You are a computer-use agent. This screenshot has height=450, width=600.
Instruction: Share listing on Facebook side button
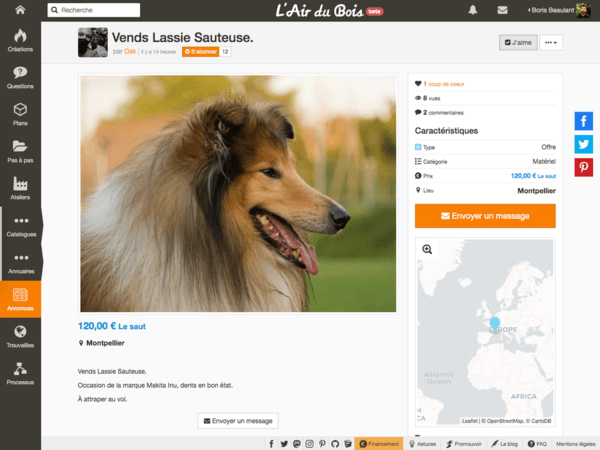[x=584, y=121]
